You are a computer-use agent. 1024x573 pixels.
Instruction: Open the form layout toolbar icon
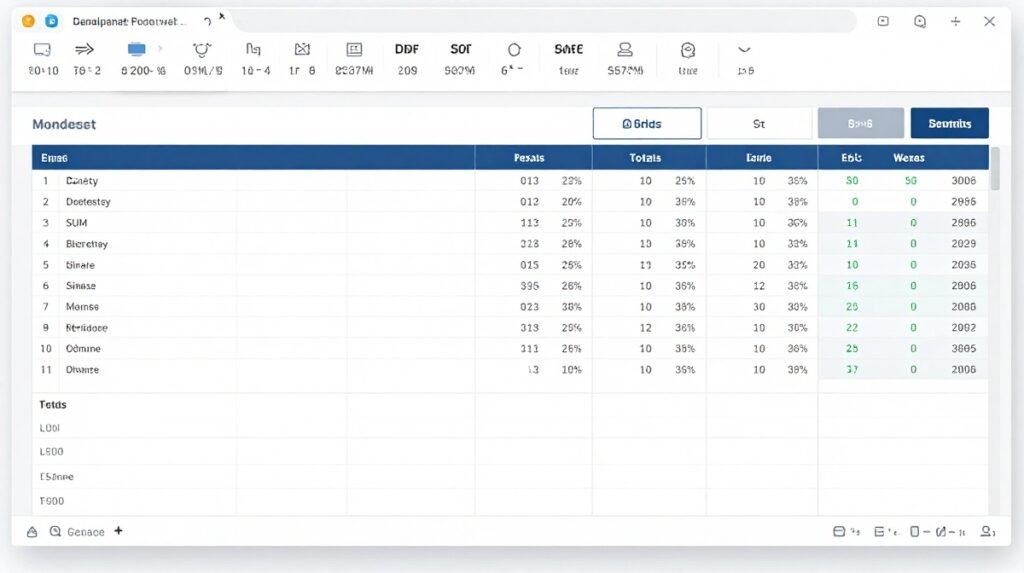[354, 50]
